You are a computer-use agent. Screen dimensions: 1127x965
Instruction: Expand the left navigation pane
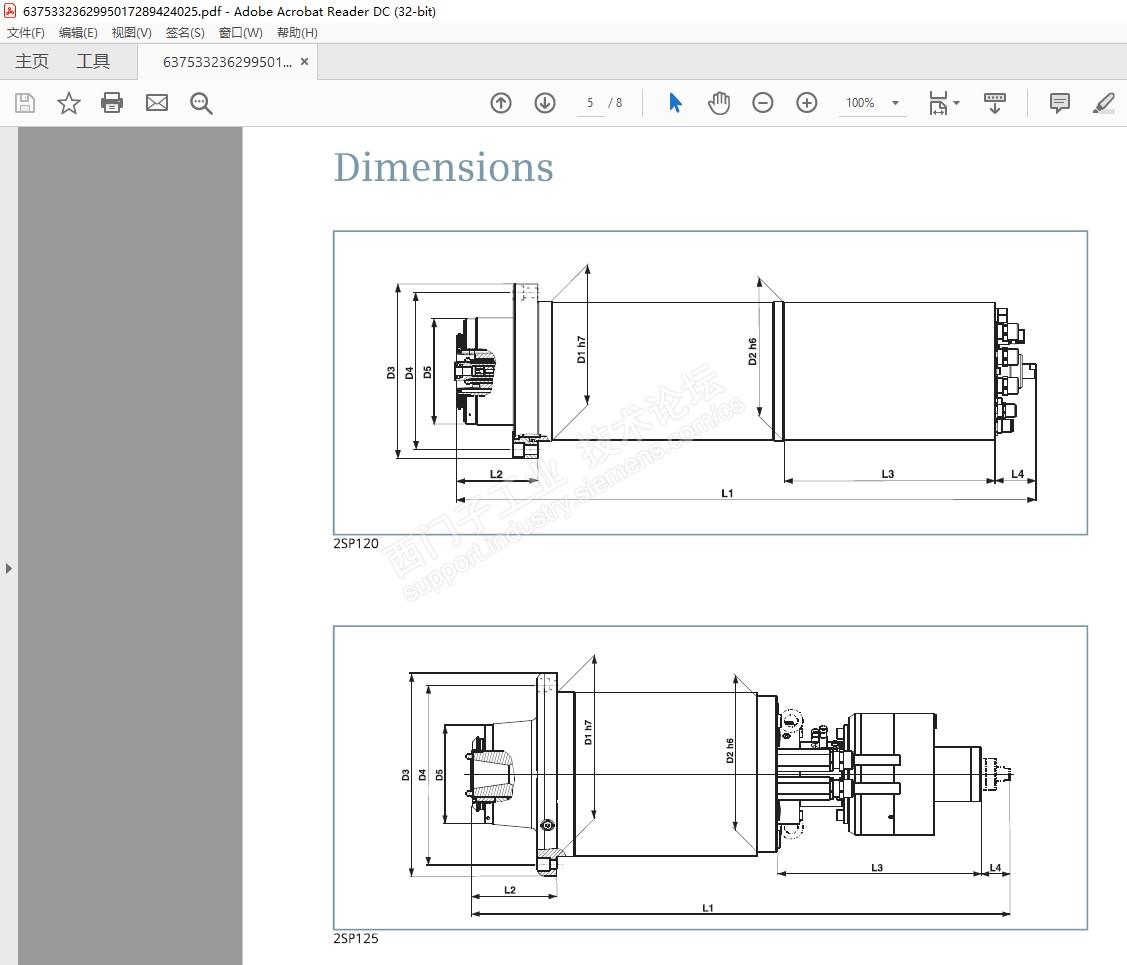tap(9, 568)
